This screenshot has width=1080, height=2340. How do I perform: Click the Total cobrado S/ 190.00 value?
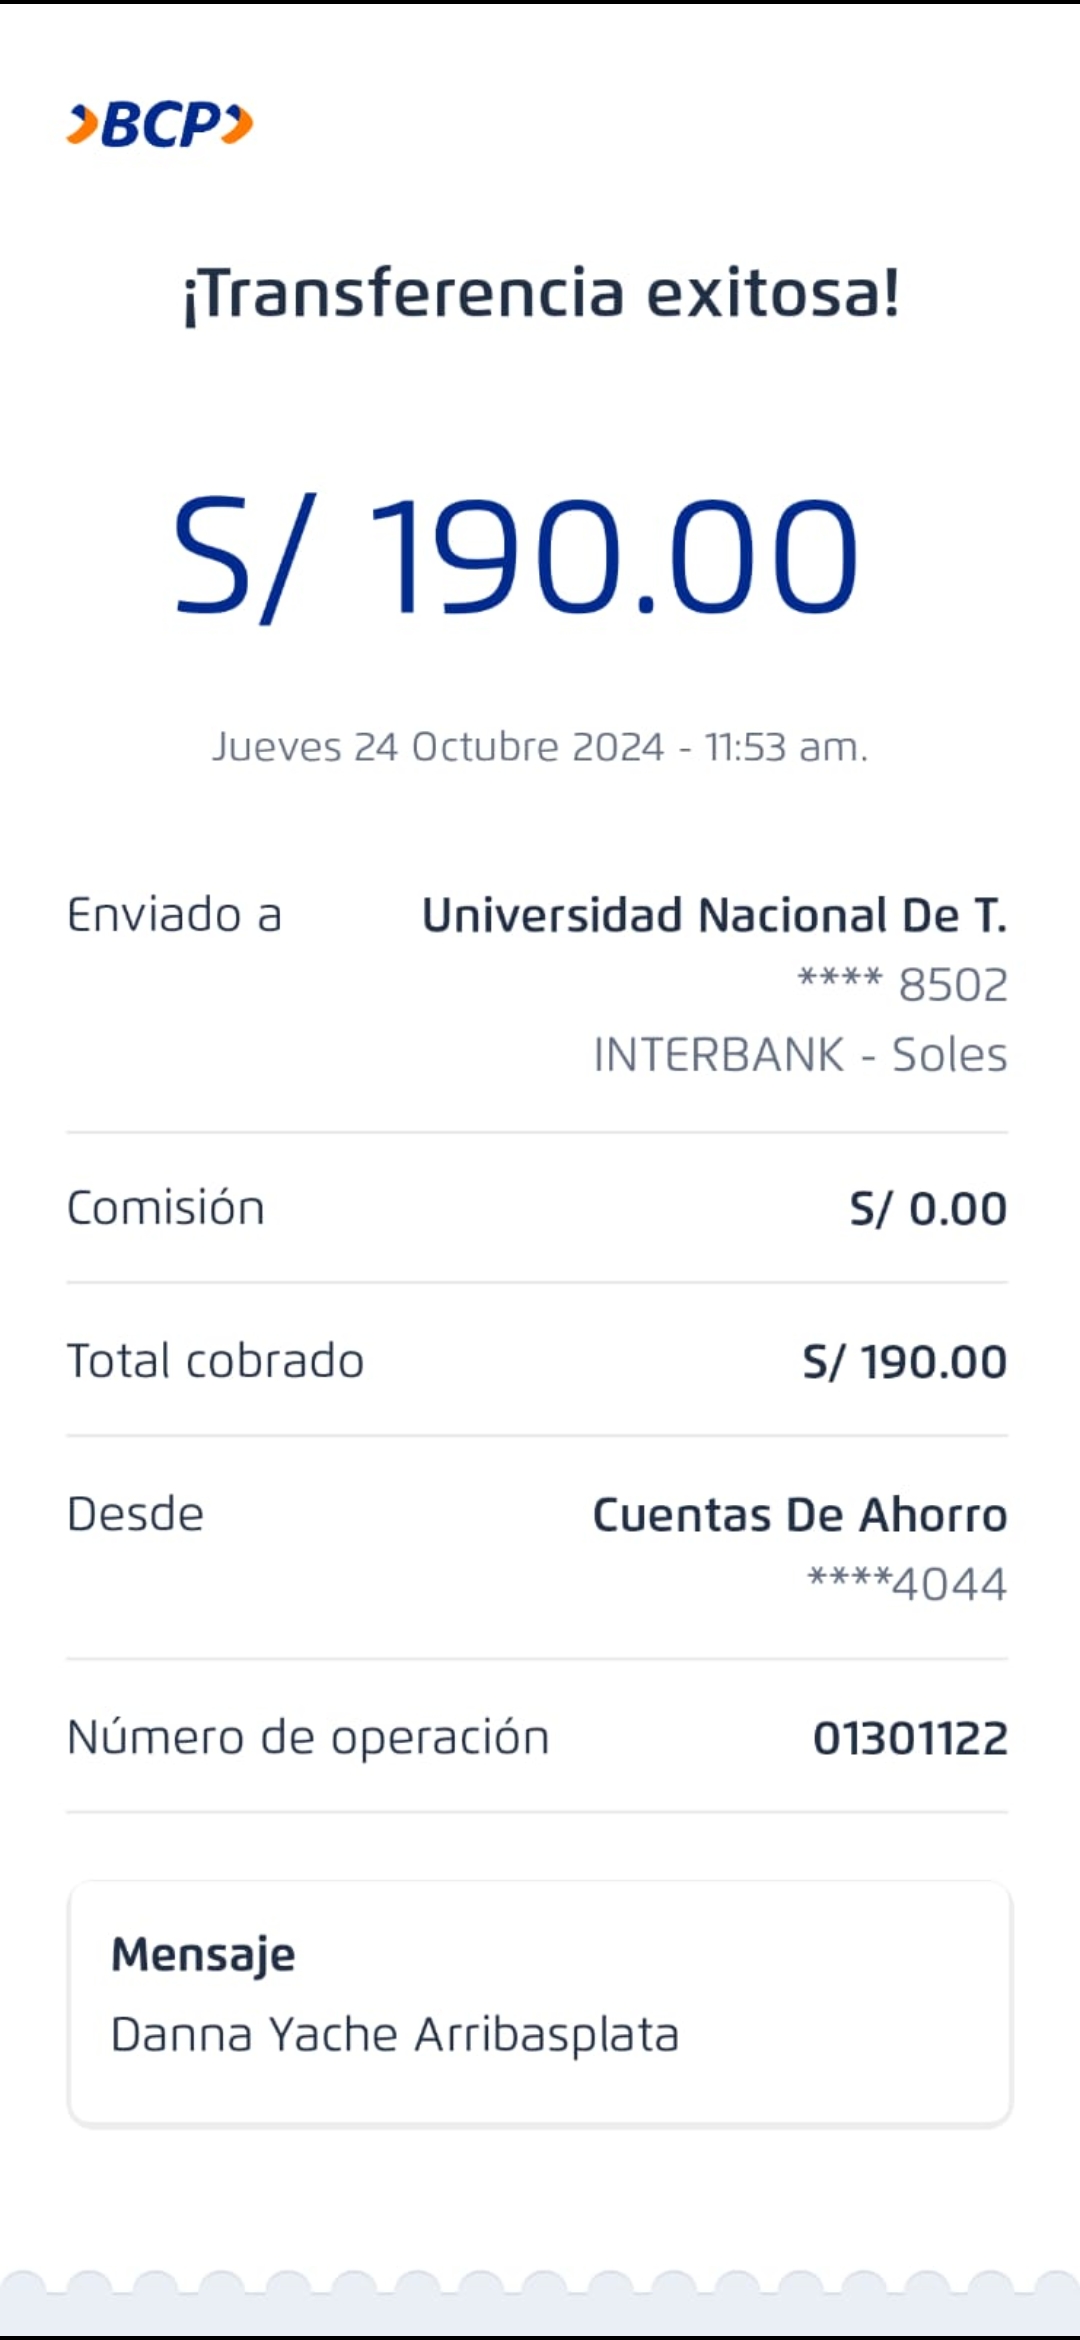point(904,1362)
